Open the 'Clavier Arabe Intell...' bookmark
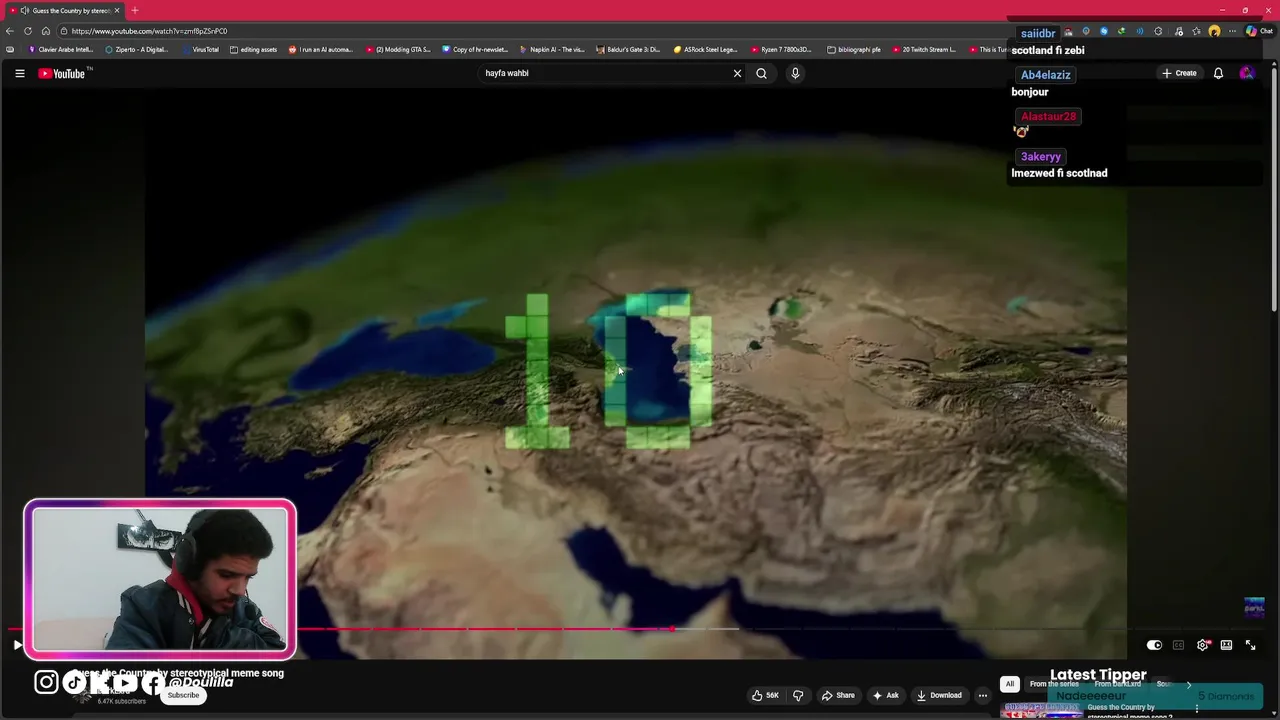This screenshot has height=720, width=1280. pos(61,49)
